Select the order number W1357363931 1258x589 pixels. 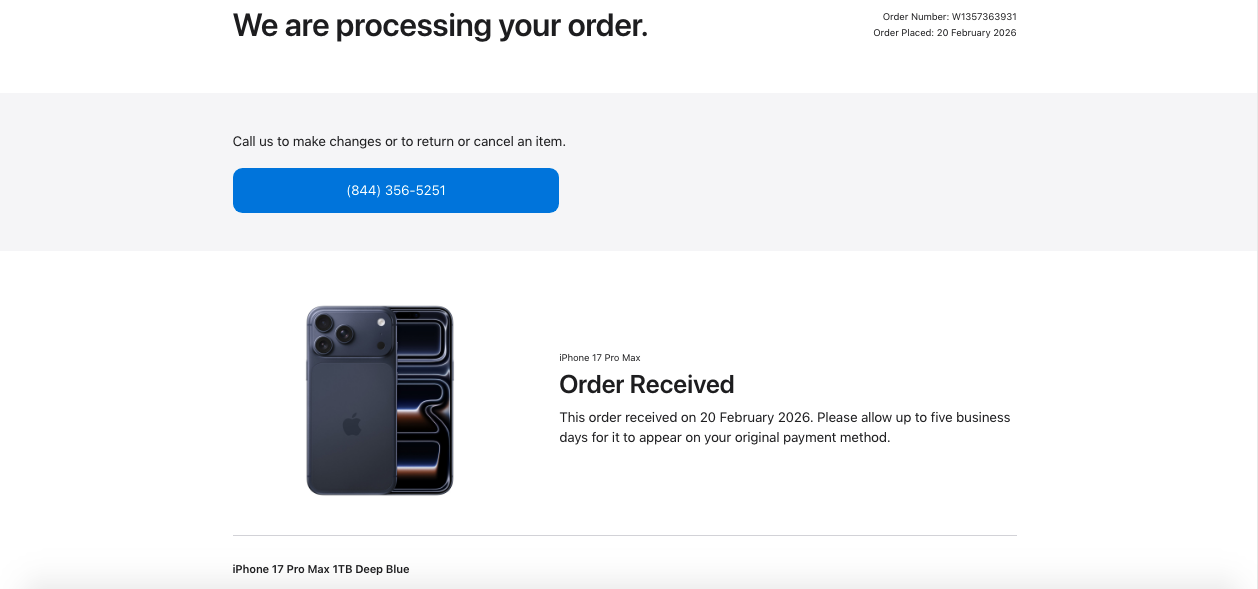(983, 17)
